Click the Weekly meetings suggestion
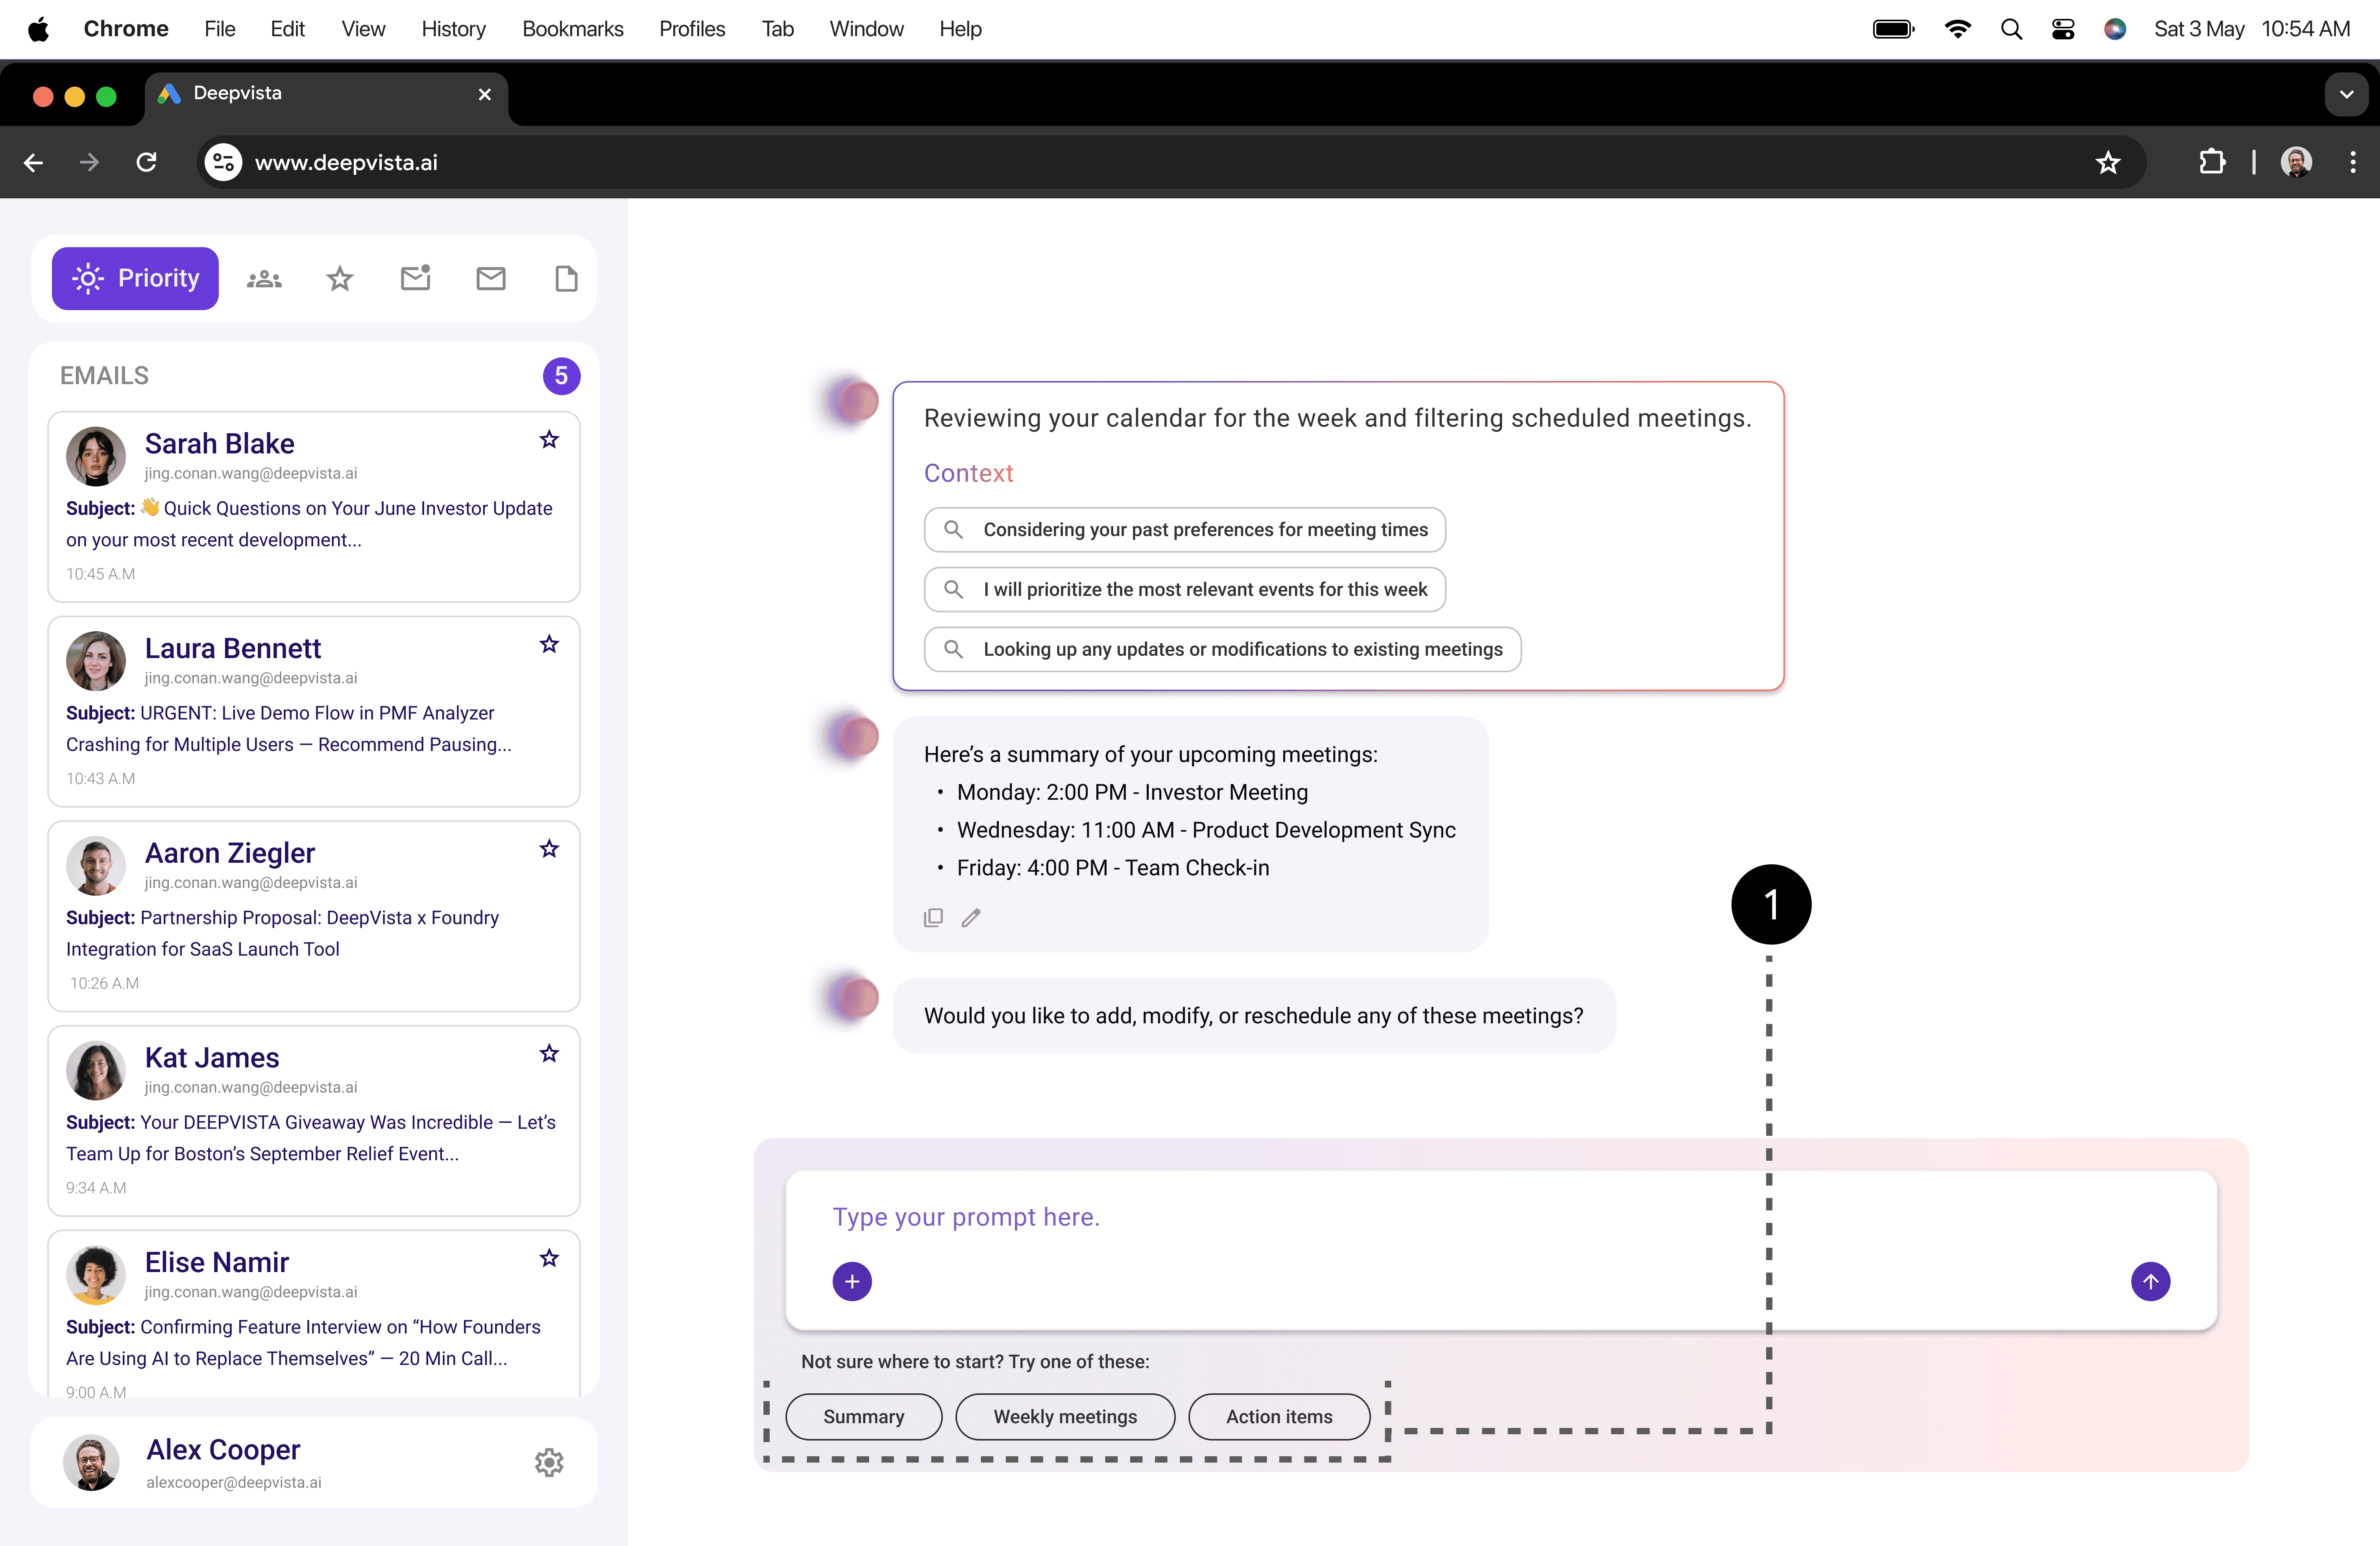Screen dimensions: 2380x1546 [x=1065, y=1416]
